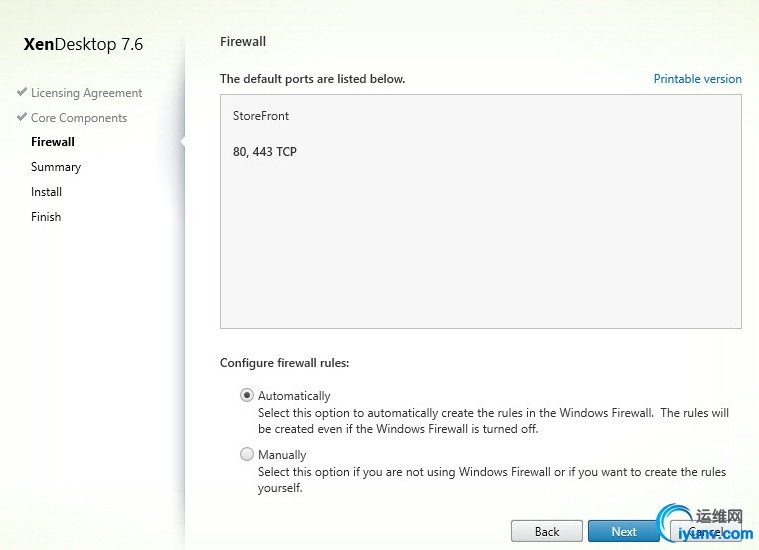Click the StoreFront entry in ports list

click(x=261, y=116)
